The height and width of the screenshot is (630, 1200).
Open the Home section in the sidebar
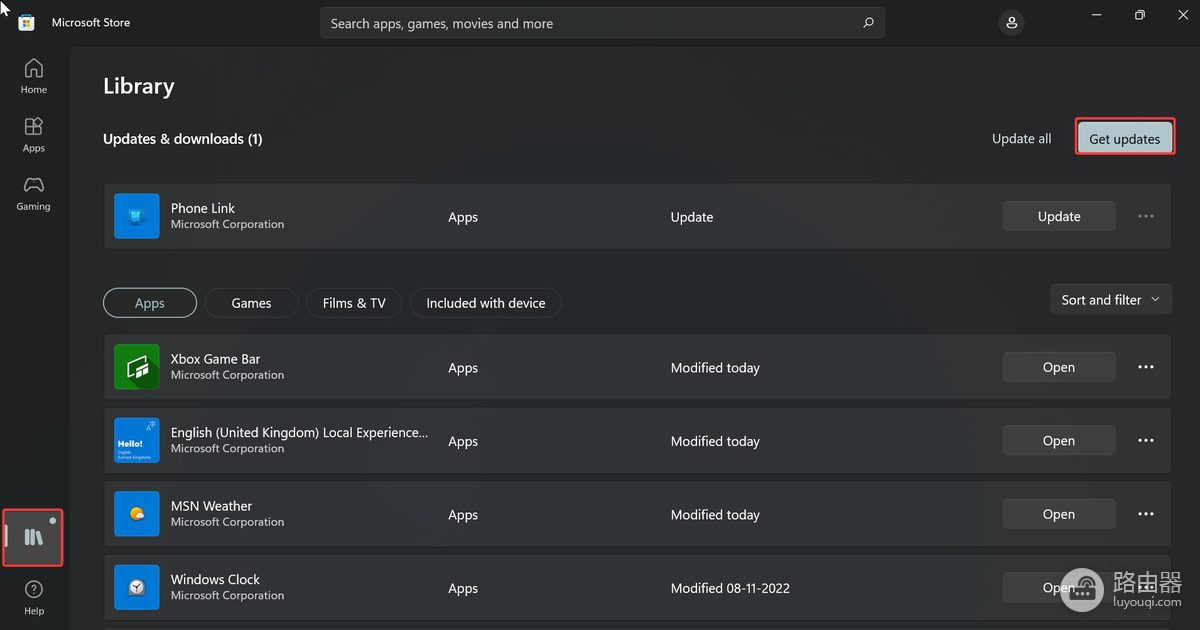33,76
